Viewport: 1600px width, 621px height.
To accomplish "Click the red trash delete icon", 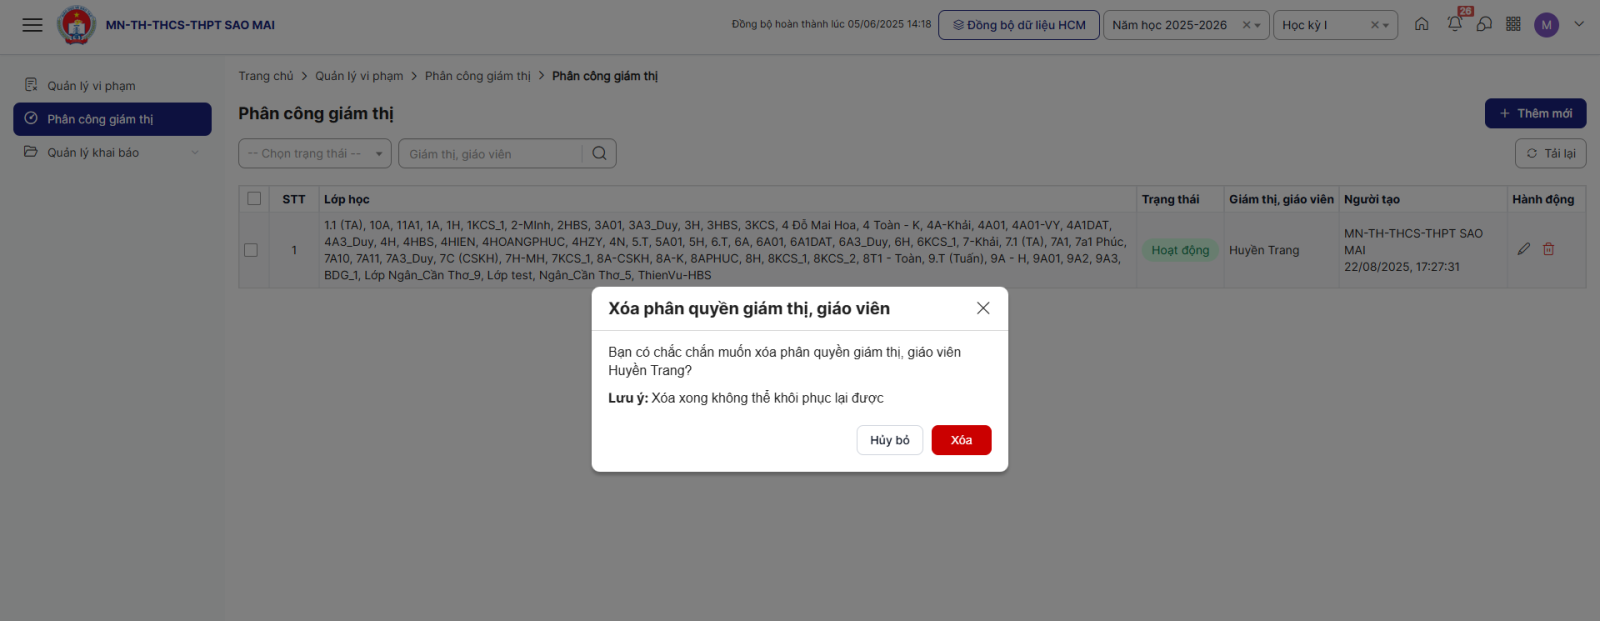I will (1548, 249).
